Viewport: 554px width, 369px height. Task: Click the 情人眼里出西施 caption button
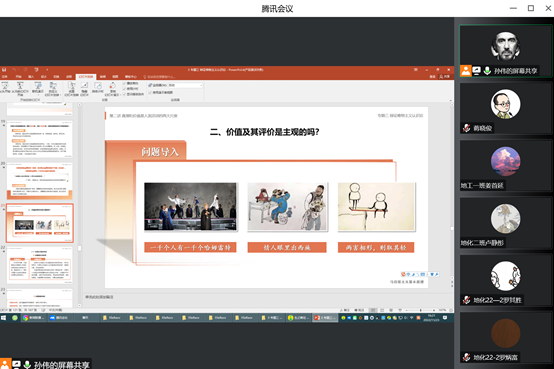[x=287, y=247]
